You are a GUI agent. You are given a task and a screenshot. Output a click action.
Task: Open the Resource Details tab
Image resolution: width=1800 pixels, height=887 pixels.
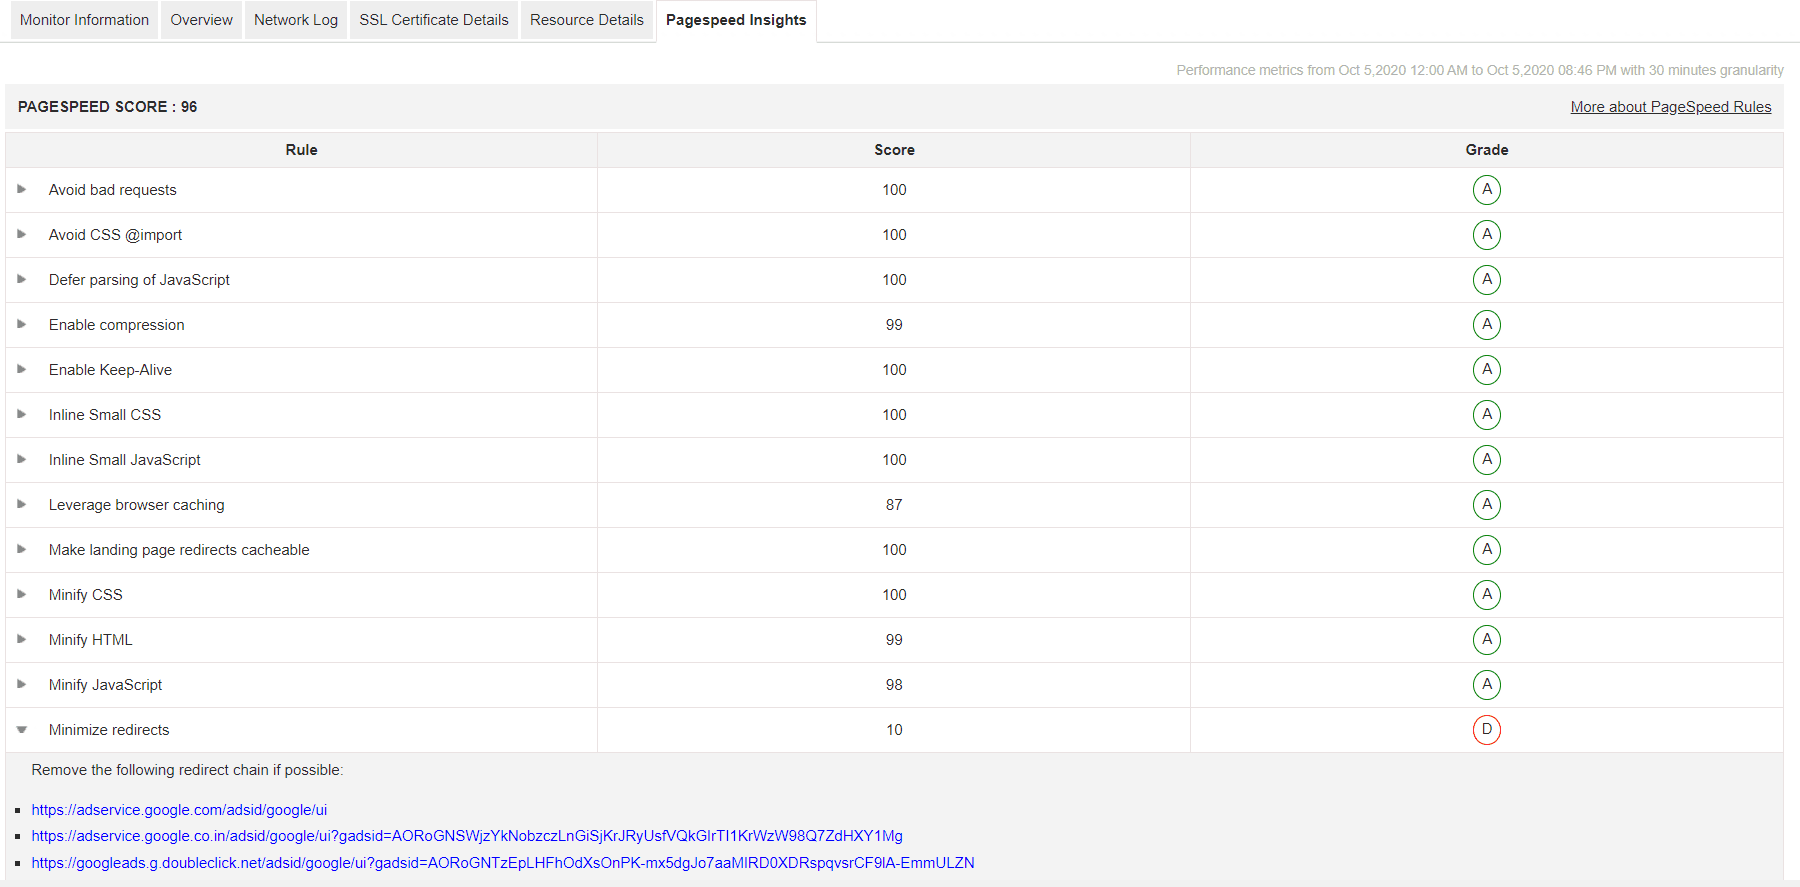pyautogui.click(x=587, y=20)
